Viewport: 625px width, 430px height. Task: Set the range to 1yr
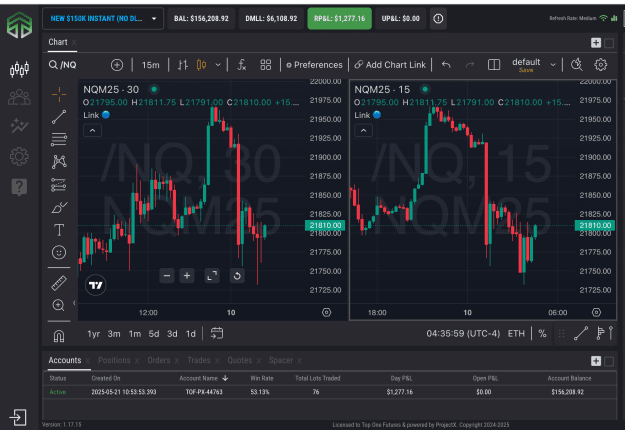(94, 334)
